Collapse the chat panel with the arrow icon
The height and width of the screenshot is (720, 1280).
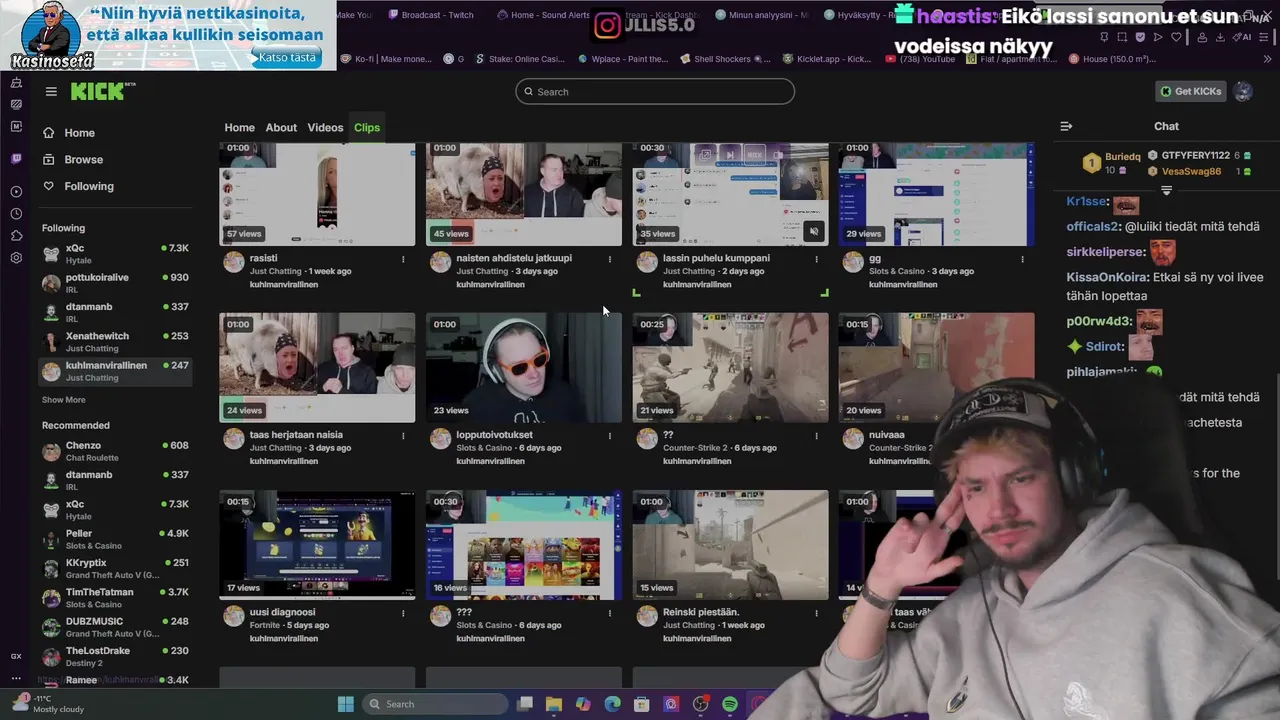(x=1066, y=126)
